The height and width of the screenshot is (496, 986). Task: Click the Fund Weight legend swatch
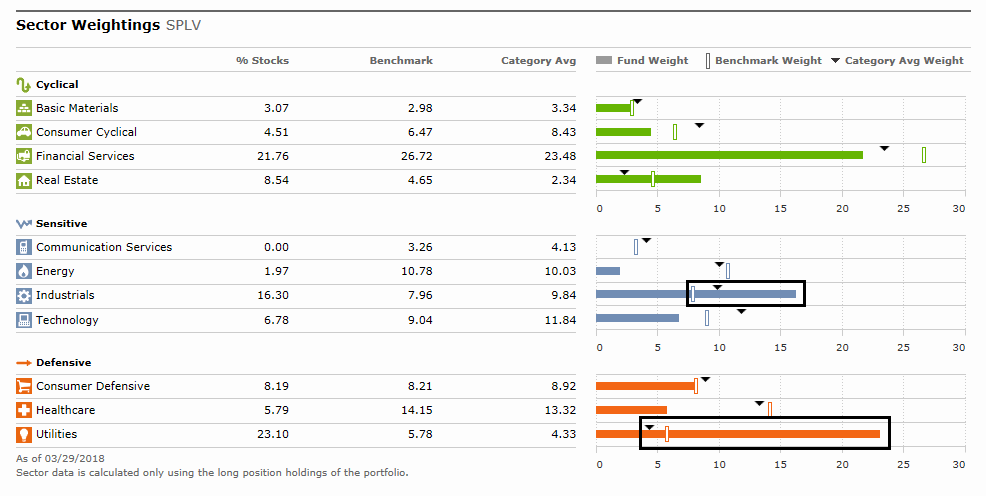click(x=603, y=61)
